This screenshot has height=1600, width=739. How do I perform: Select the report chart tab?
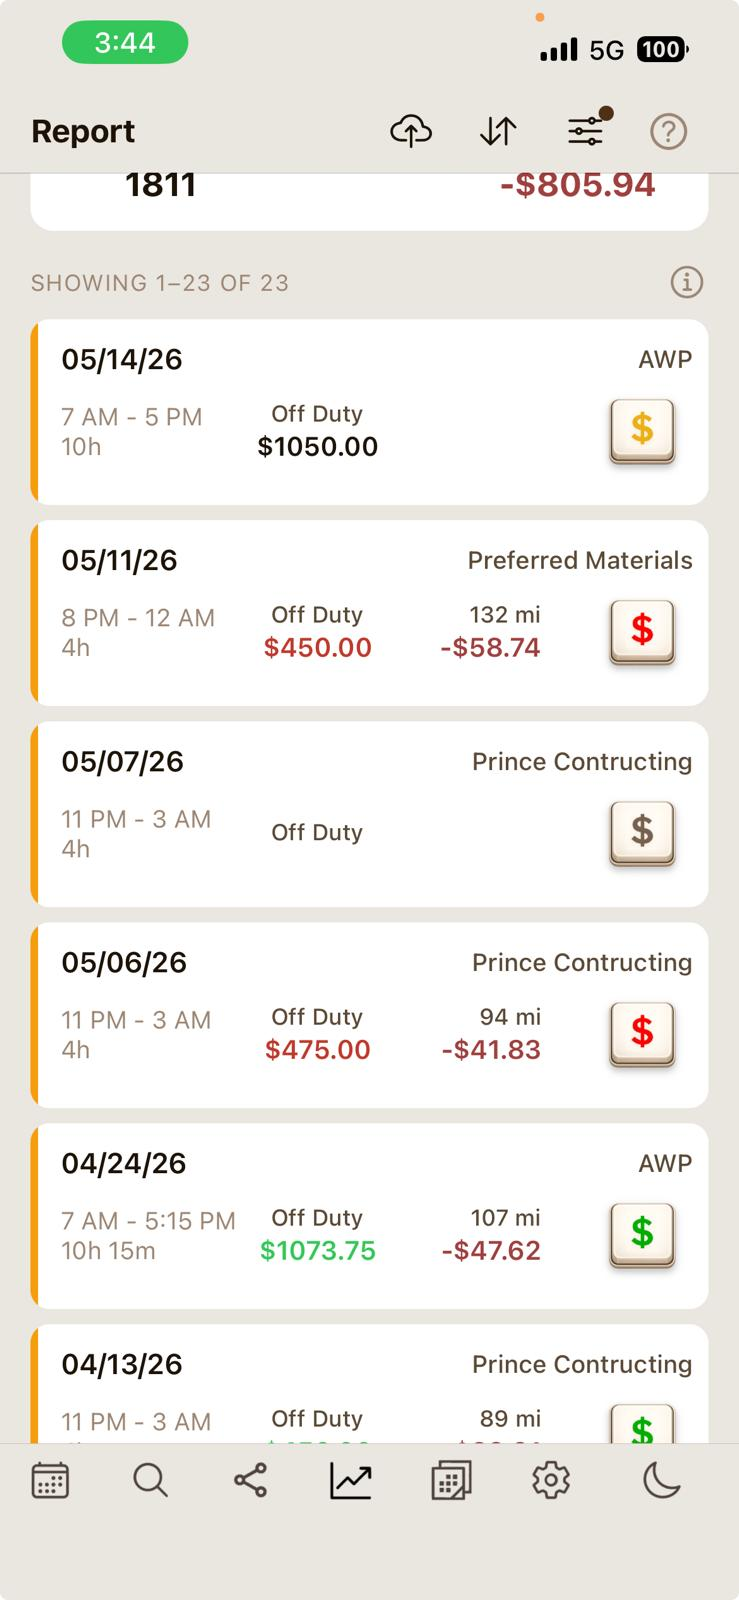click(x=351, y=1480)
